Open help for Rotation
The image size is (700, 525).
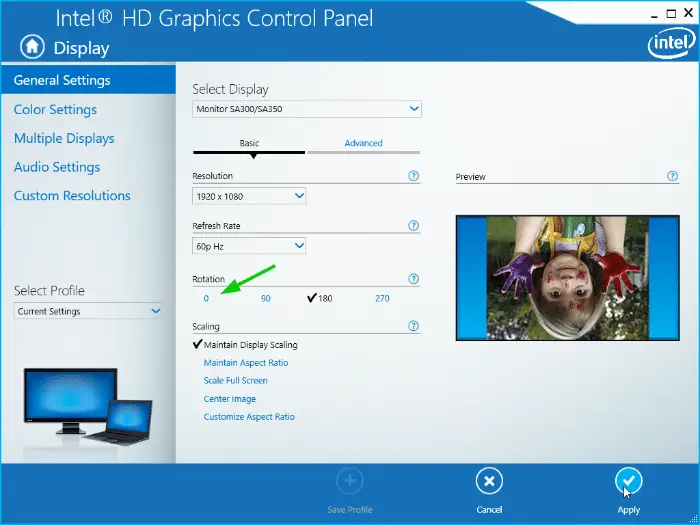click(413, 279)
